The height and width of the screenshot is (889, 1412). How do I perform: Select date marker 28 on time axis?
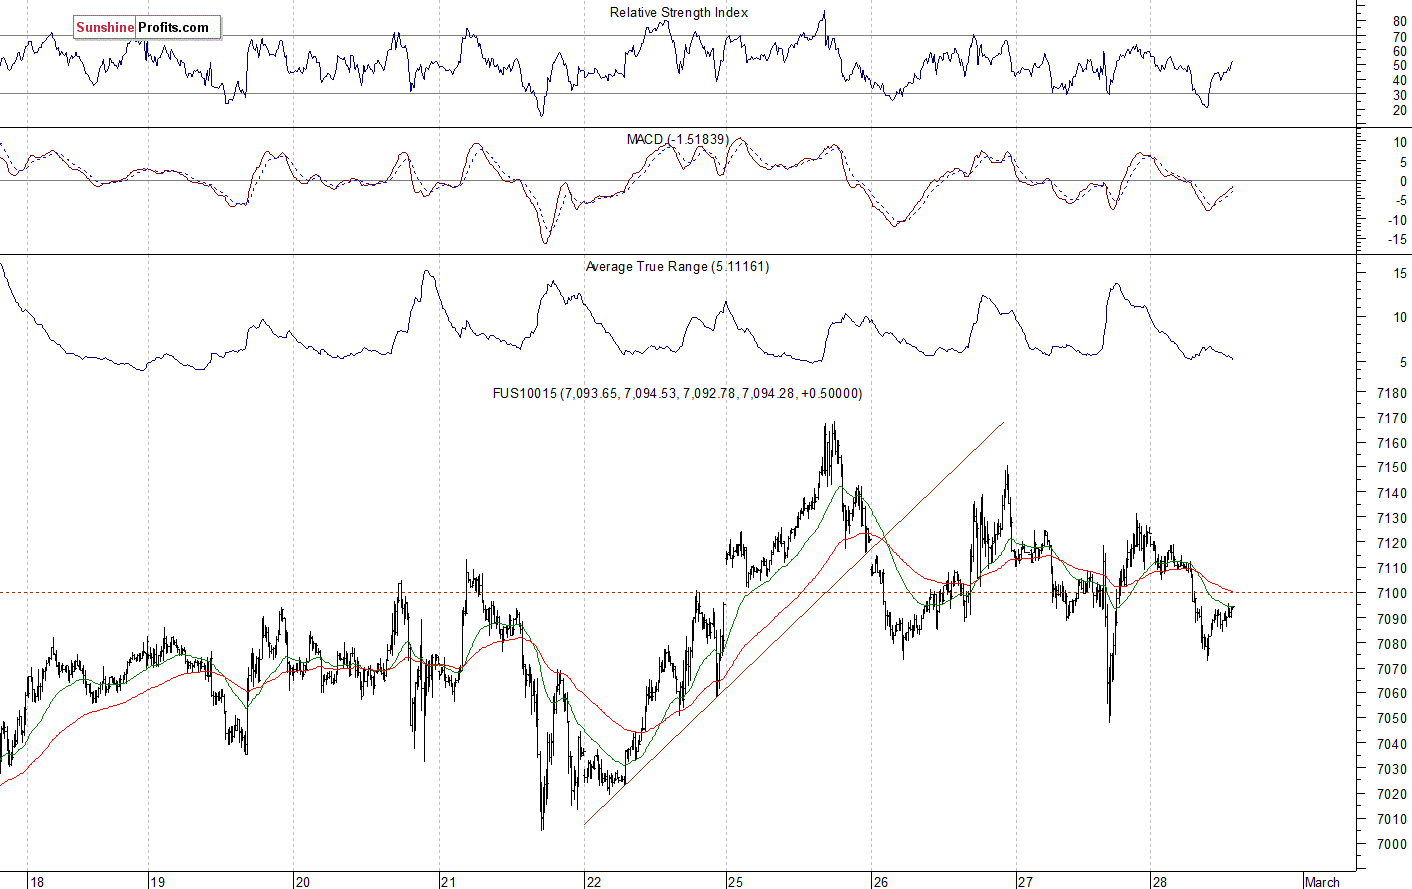pyautogui.click(x=1159, y=882)
